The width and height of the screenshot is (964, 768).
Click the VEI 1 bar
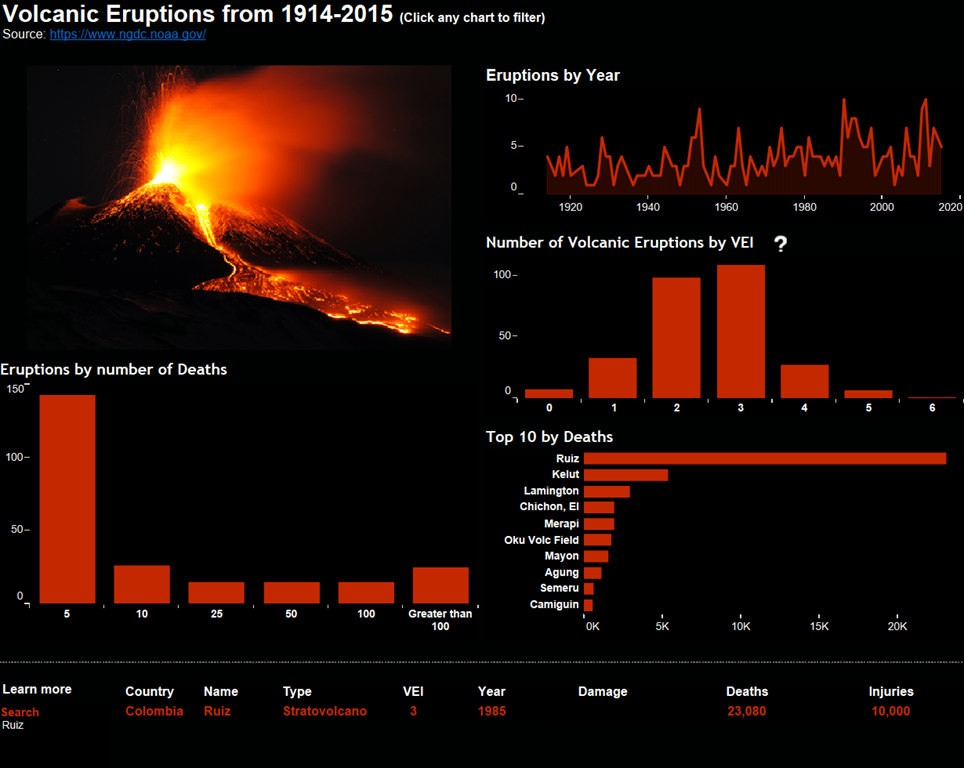[612, 378]
